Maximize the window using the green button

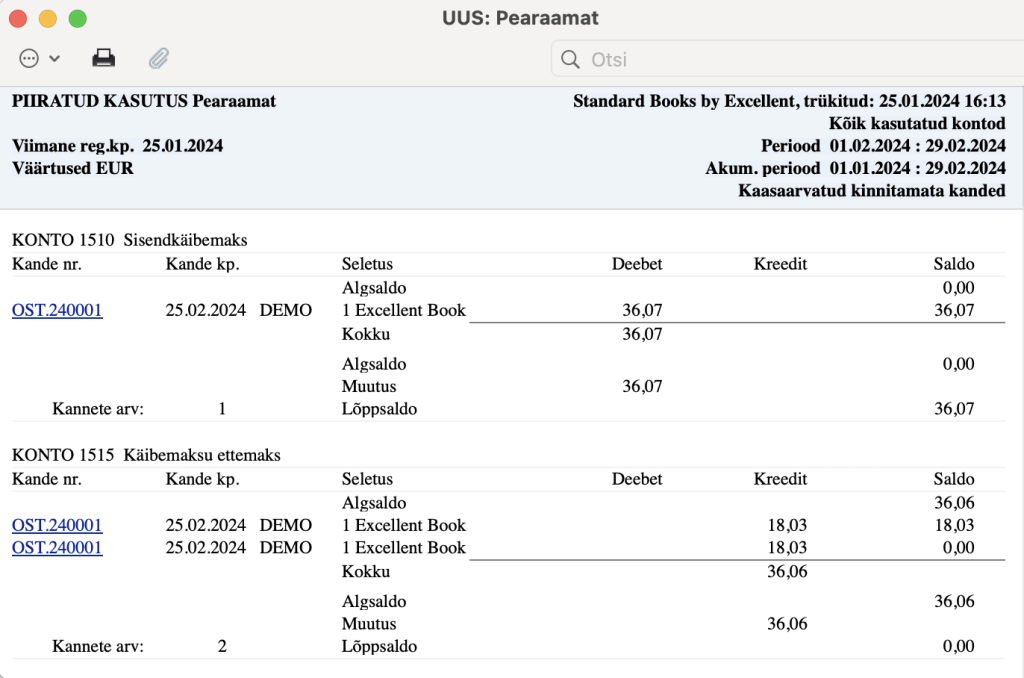tap(78, 19)
